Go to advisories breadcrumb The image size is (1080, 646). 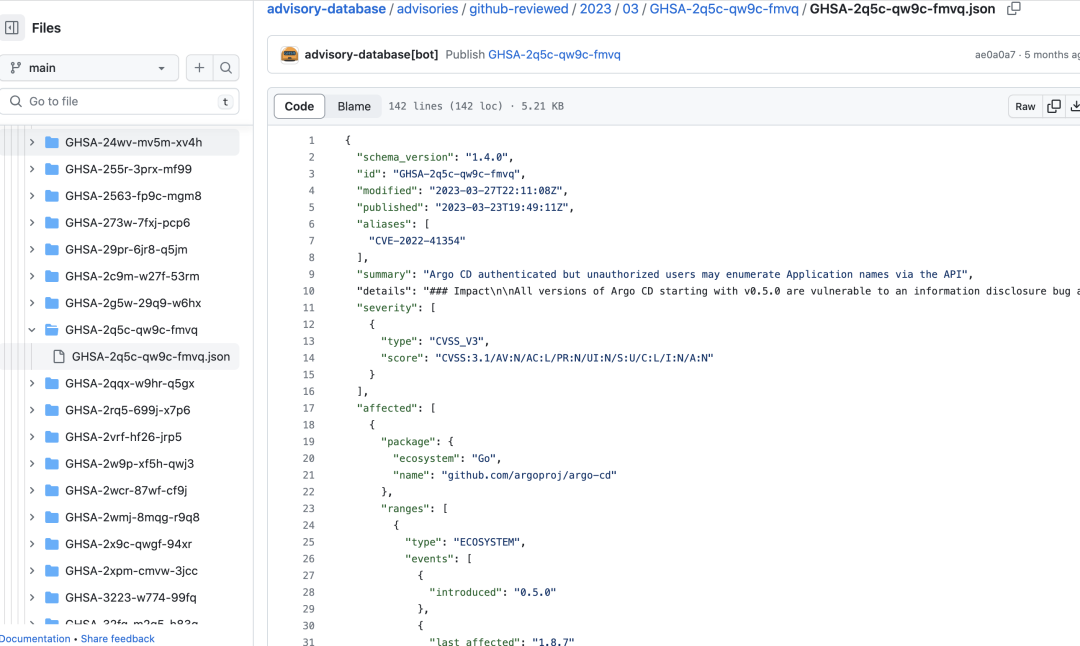pos(427,9)
